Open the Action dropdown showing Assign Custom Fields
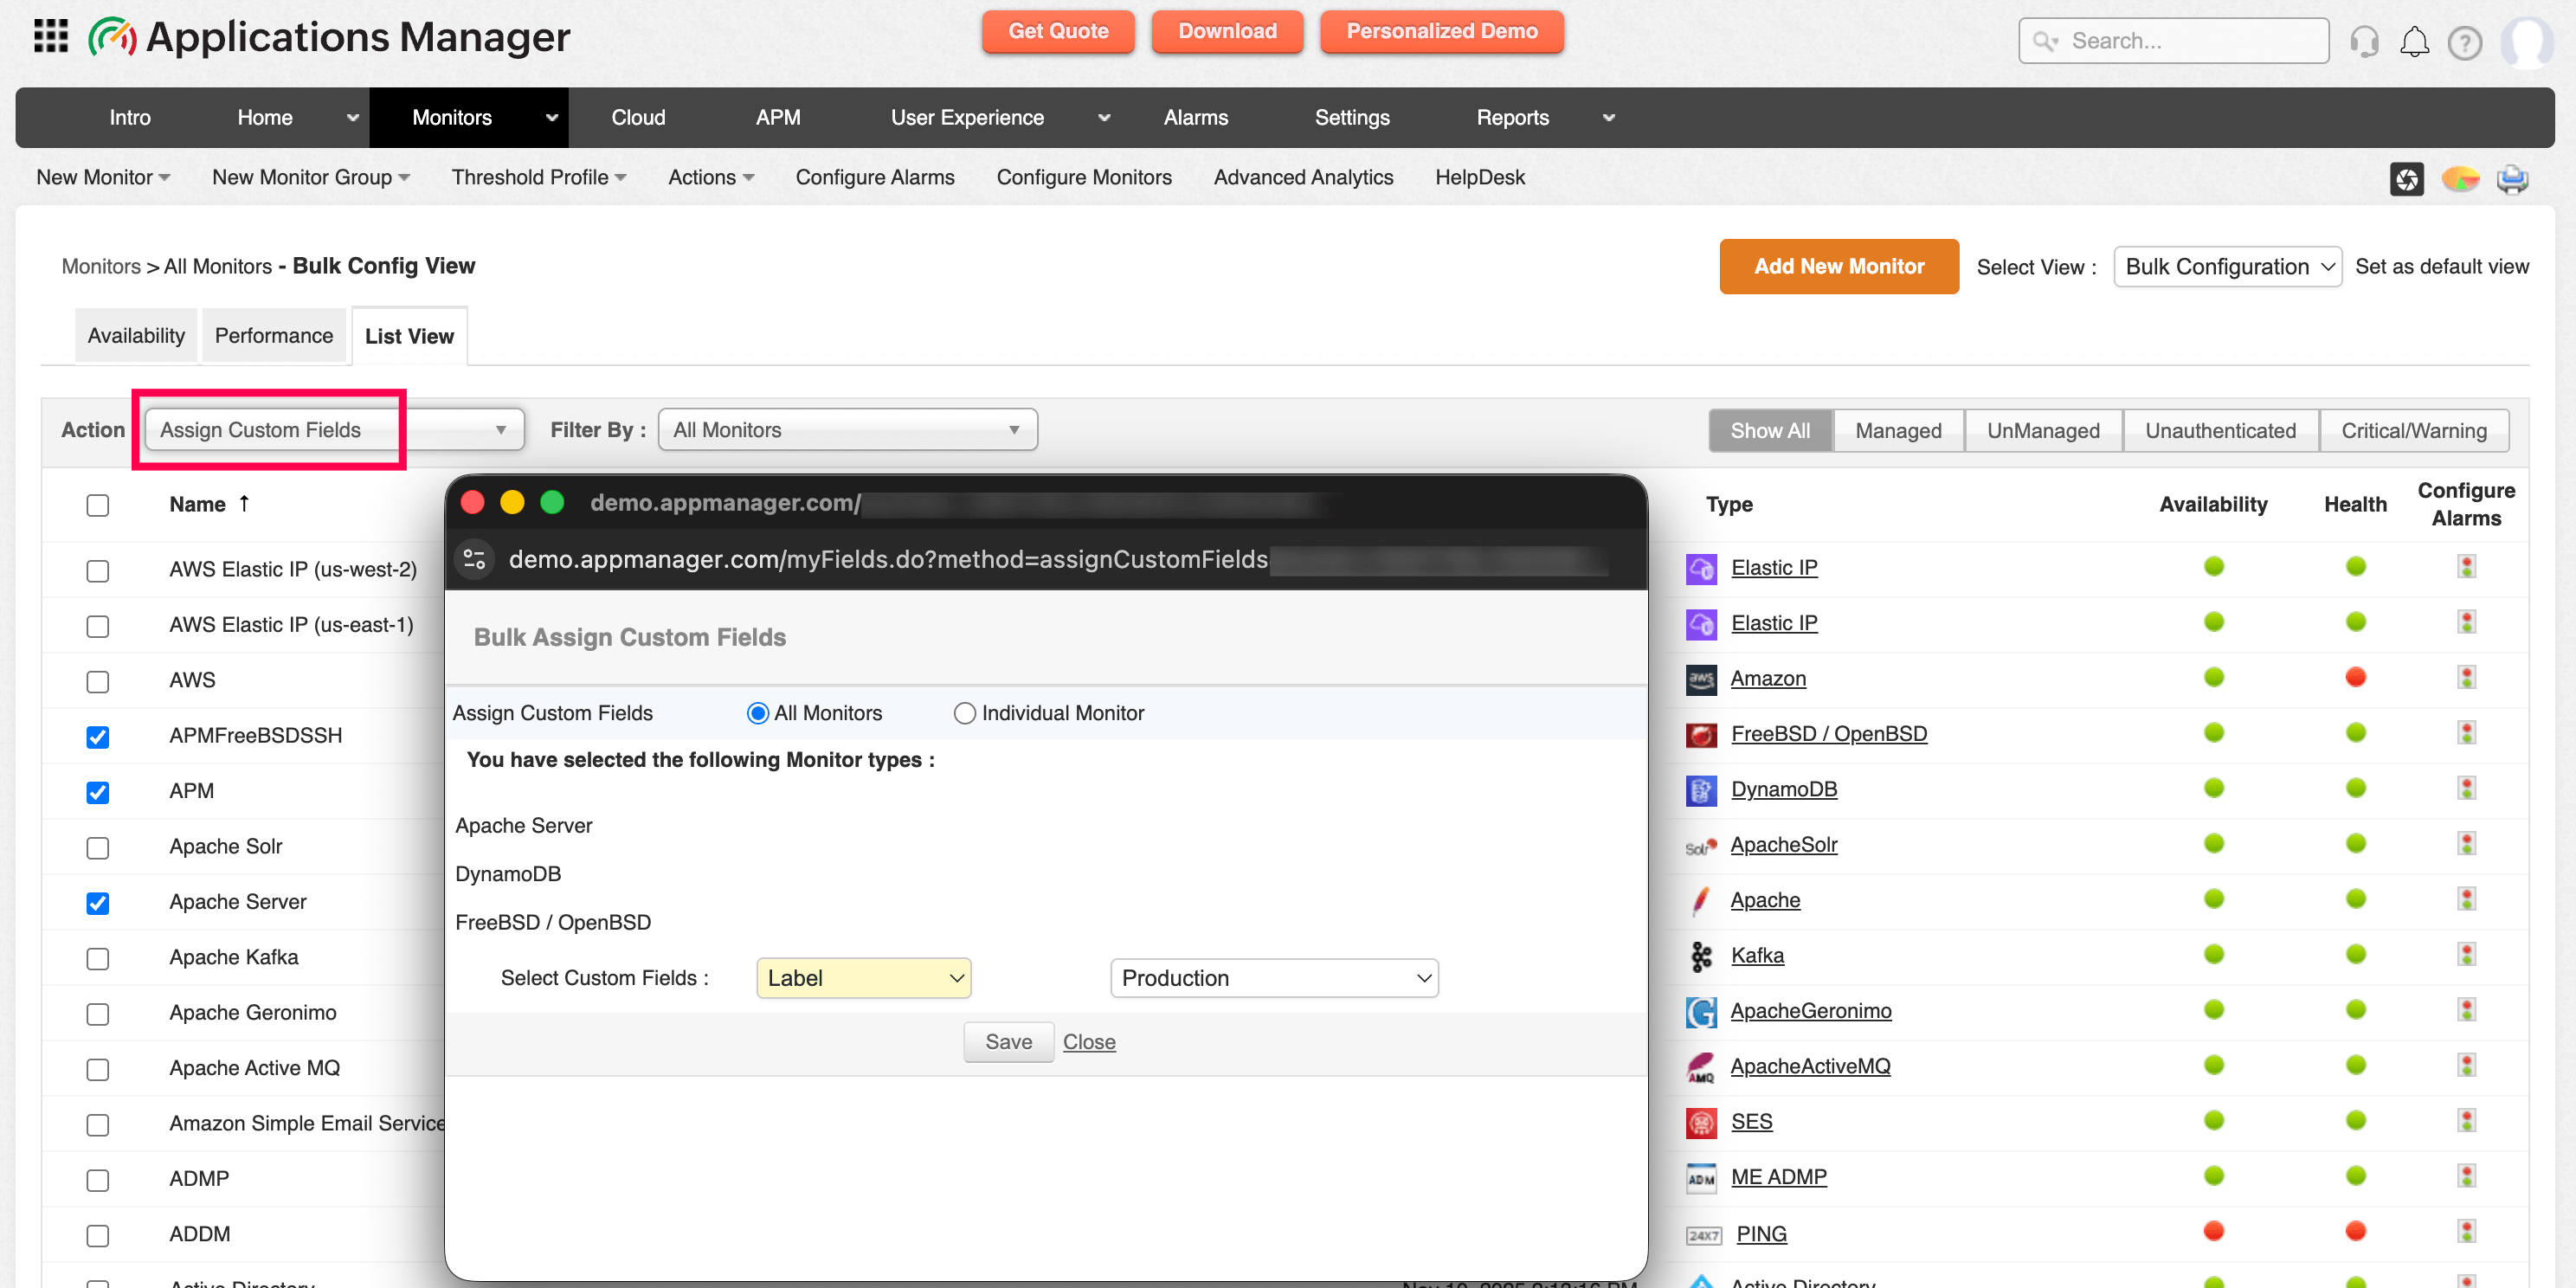This screenshot has width=2576, height=1288. [334, 430]
